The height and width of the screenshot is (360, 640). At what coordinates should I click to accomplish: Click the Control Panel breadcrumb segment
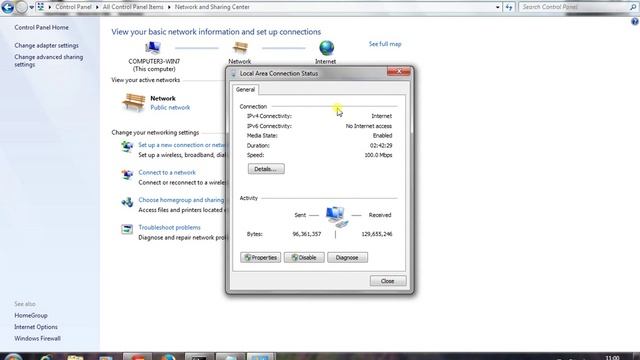click(73, 7)
